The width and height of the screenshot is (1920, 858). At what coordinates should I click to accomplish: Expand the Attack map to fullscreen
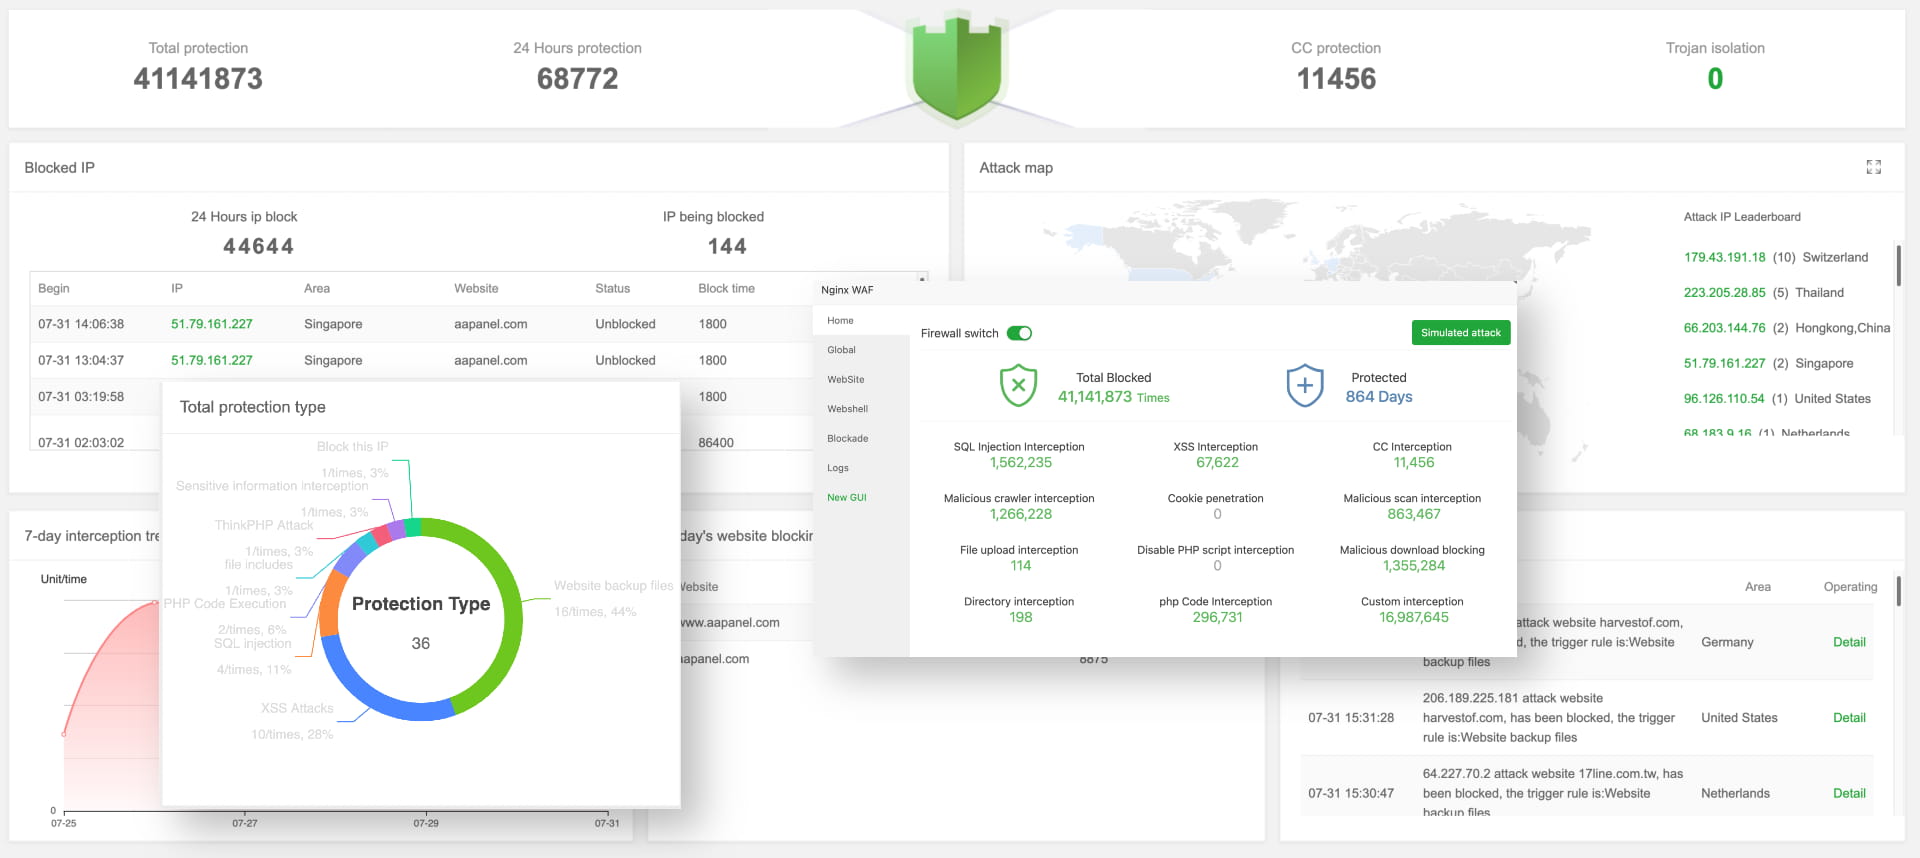tap(1873, 168)
